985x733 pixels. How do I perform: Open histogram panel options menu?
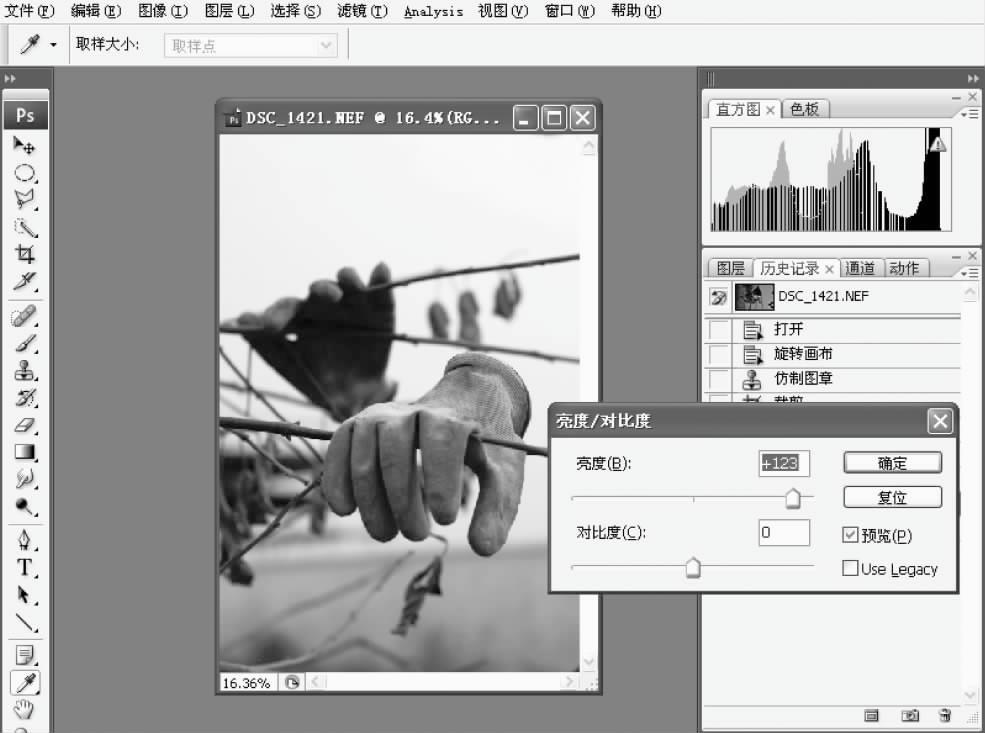coord(969,114)
